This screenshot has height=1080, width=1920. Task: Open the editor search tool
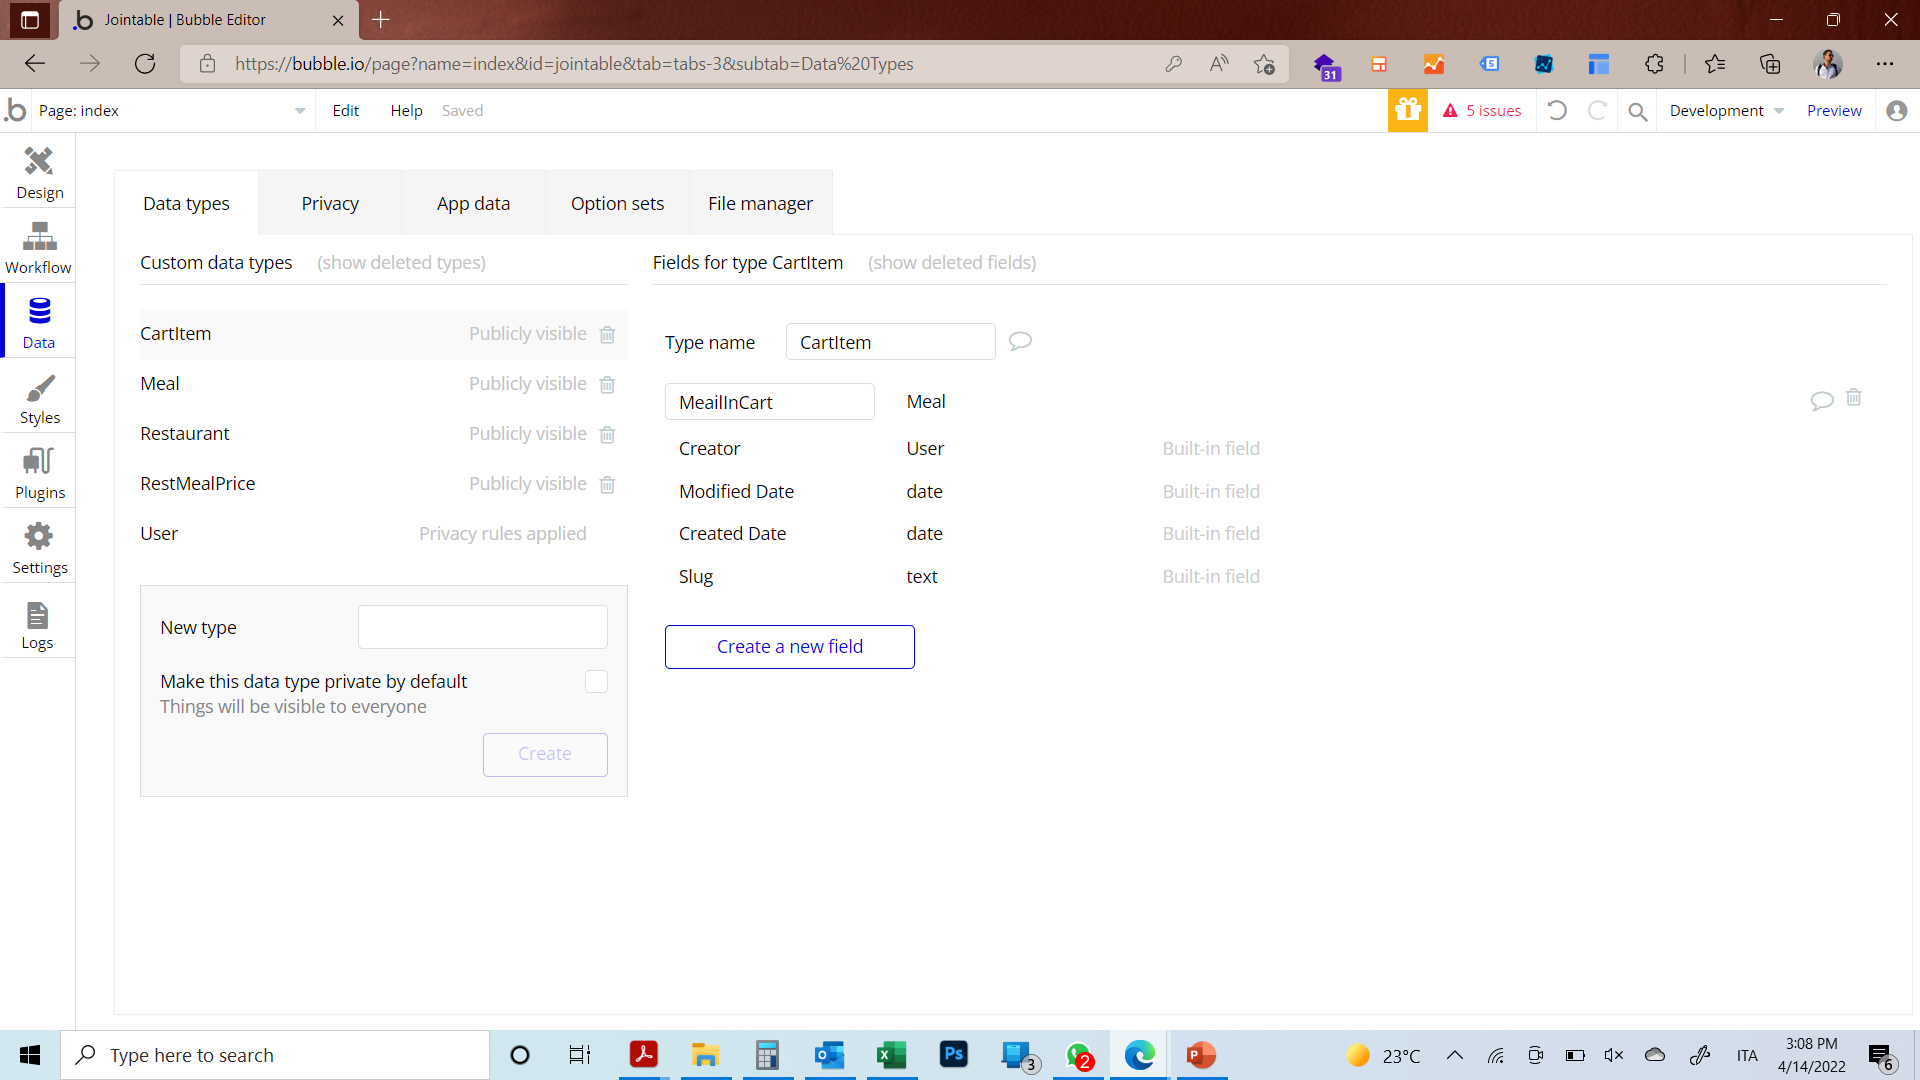[x=1637, y=111]
